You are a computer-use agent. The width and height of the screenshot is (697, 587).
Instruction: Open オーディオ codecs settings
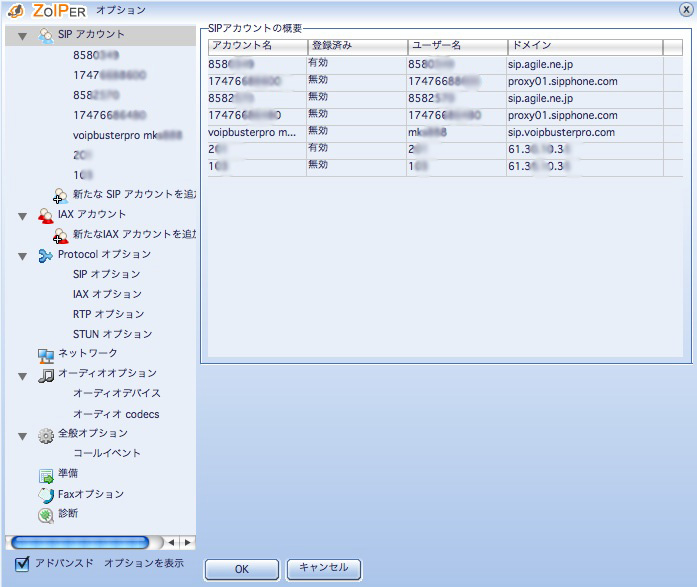point(116,414)
